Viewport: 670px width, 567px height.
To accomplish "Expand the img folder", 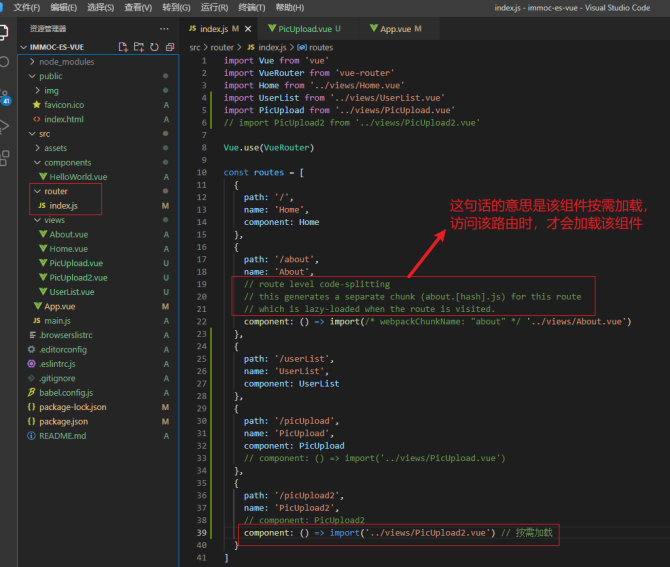I will pos(38,91).
